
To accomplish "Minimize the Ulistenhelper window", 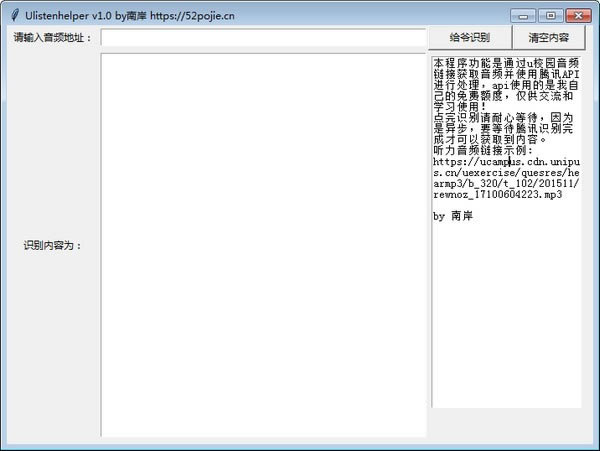I will (x=523, y=16).
